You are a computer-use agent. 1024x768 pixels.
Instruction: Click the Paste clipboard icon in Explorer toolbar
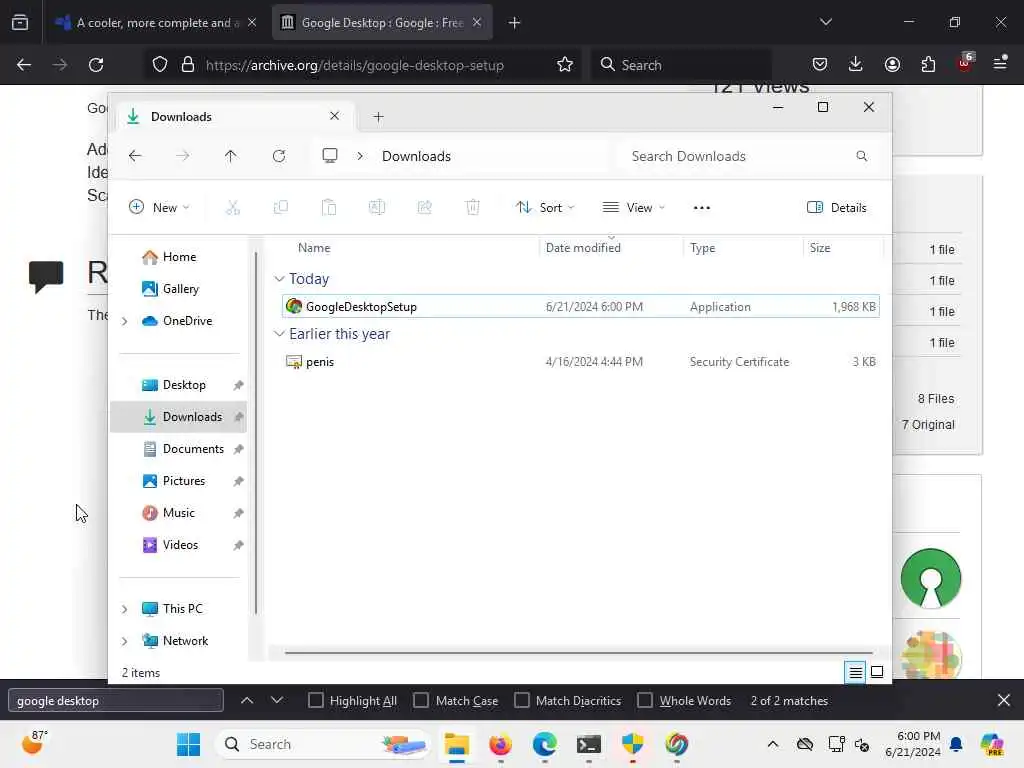[328, 208]
